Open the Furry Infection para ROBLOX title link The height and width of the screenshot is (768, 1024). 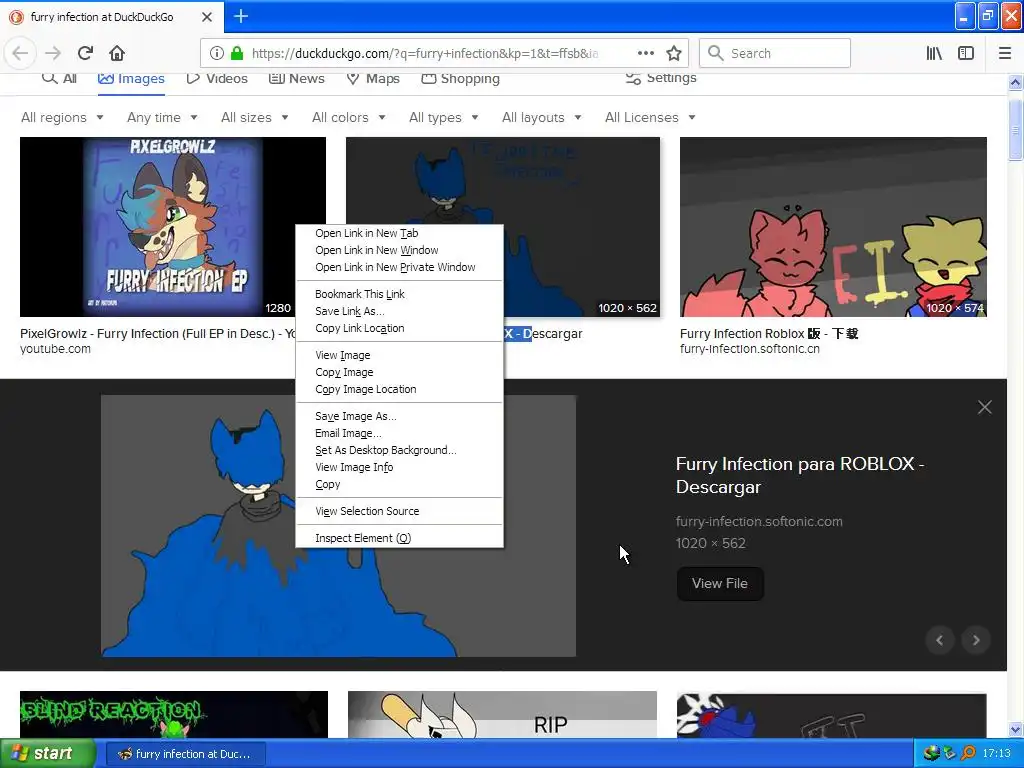point(799,475)
